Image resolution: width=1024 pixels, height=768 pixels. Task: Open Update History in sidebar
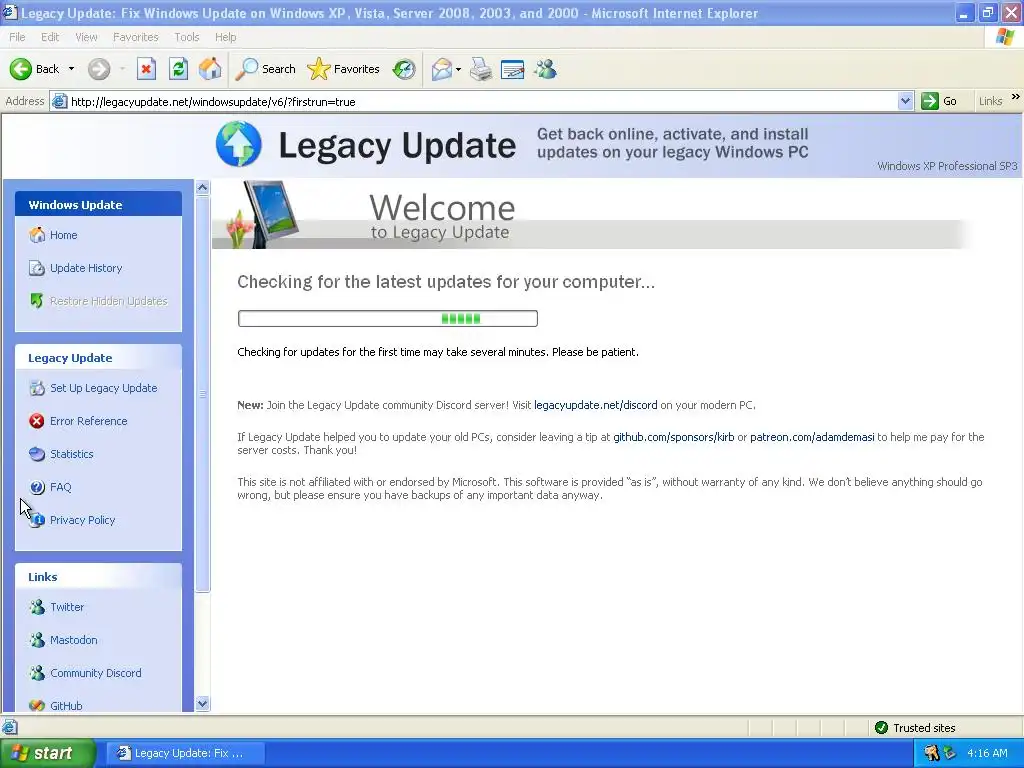(x=86, y=268)
